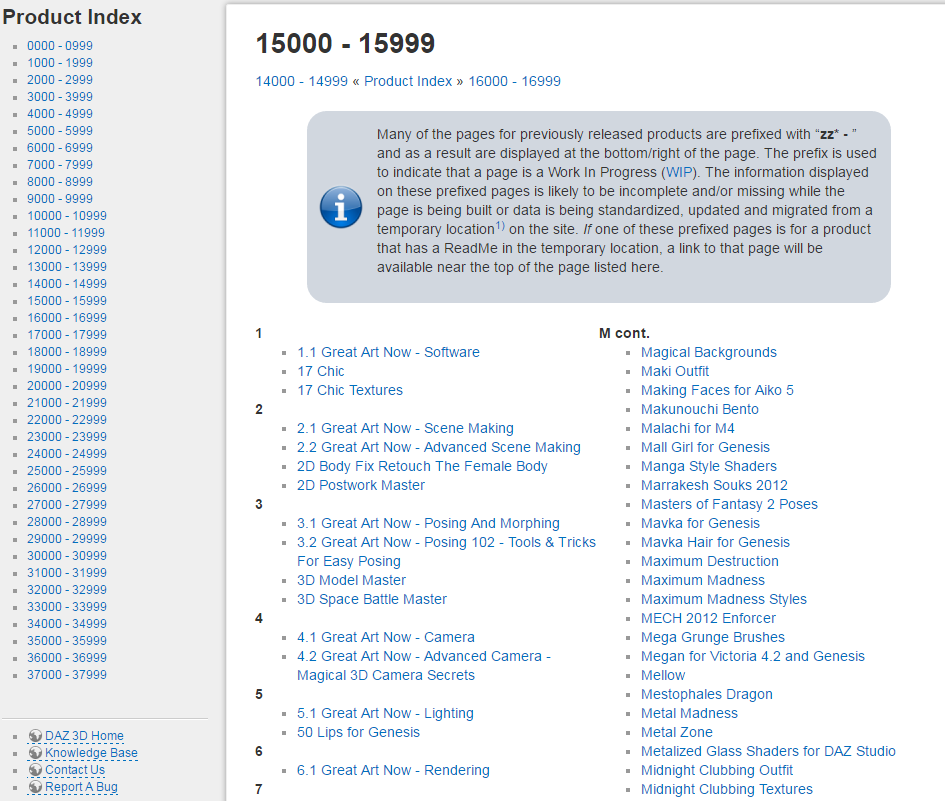Open Maximum Destruction product link
Image resolution: width=945 pixels, height=801 pixels.
point(710,561)
